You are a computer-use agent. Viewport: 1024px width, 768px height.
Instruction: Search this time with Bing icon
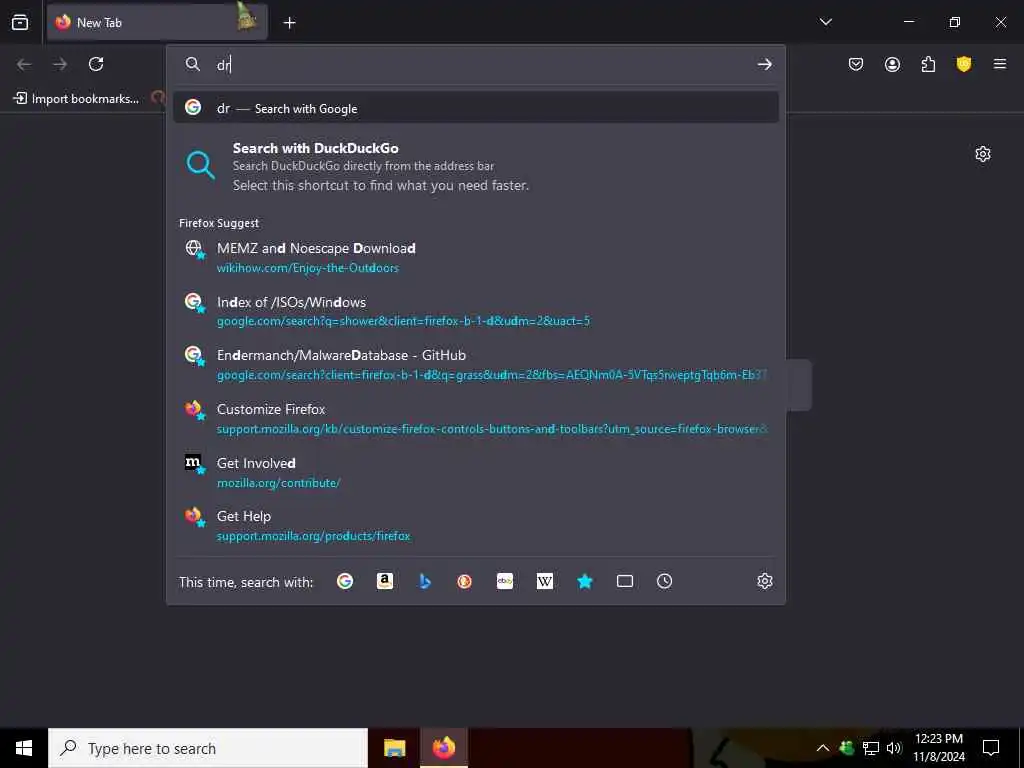(x=424, y=581)
